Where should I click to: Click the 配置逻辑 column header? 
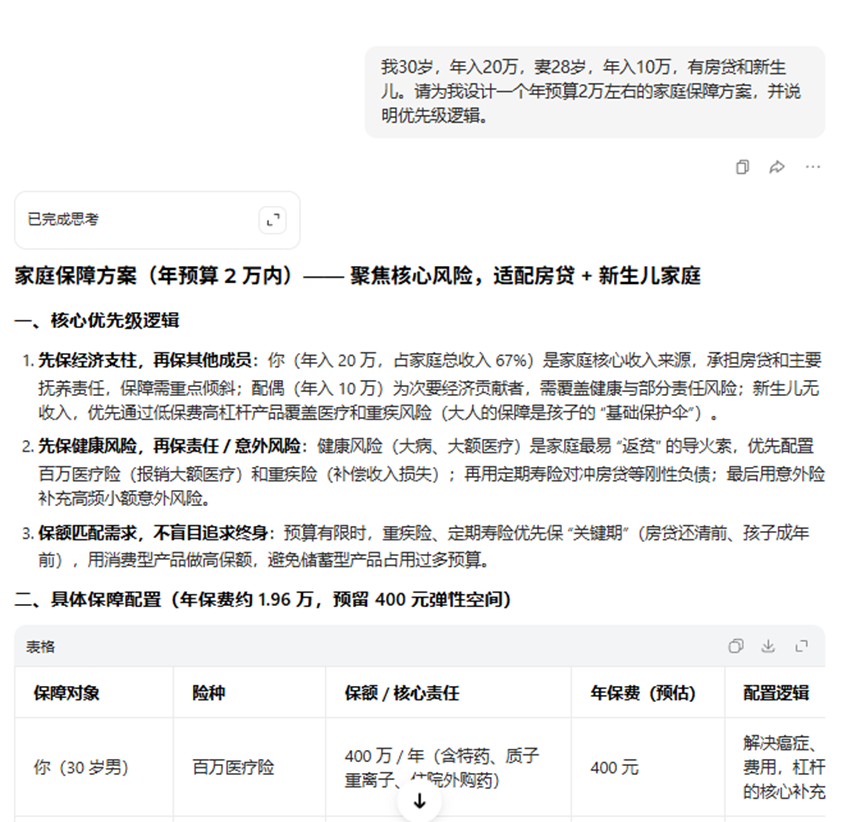click(776, 692)
